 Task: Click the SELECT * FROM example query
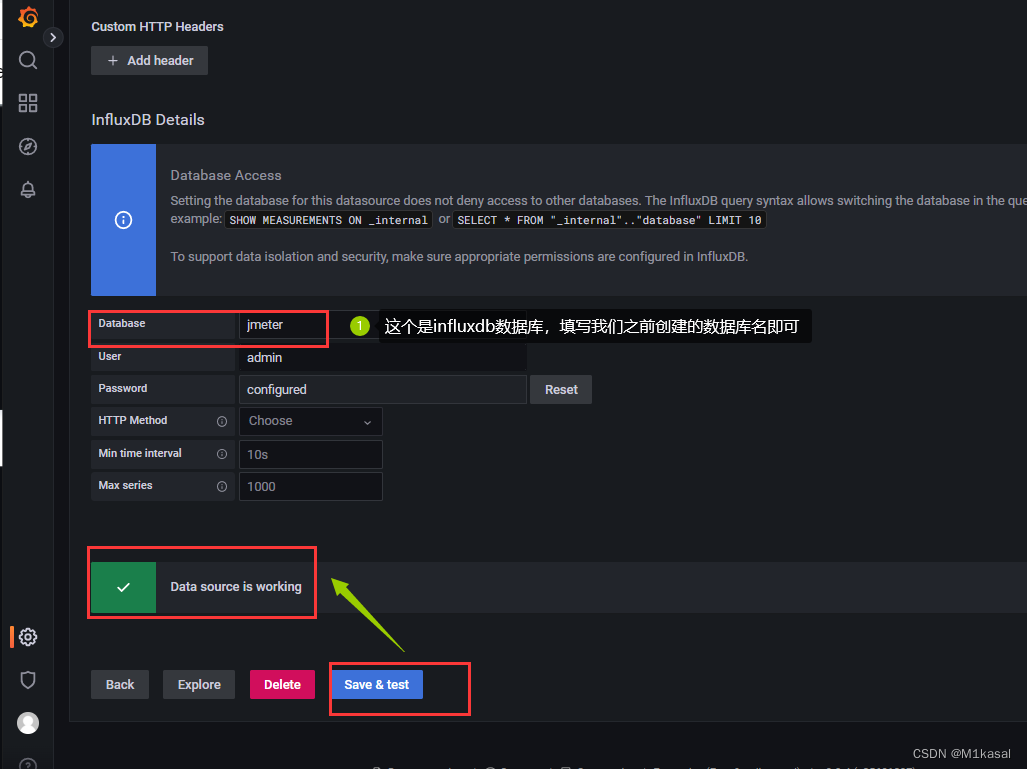[x=609, y=220]
